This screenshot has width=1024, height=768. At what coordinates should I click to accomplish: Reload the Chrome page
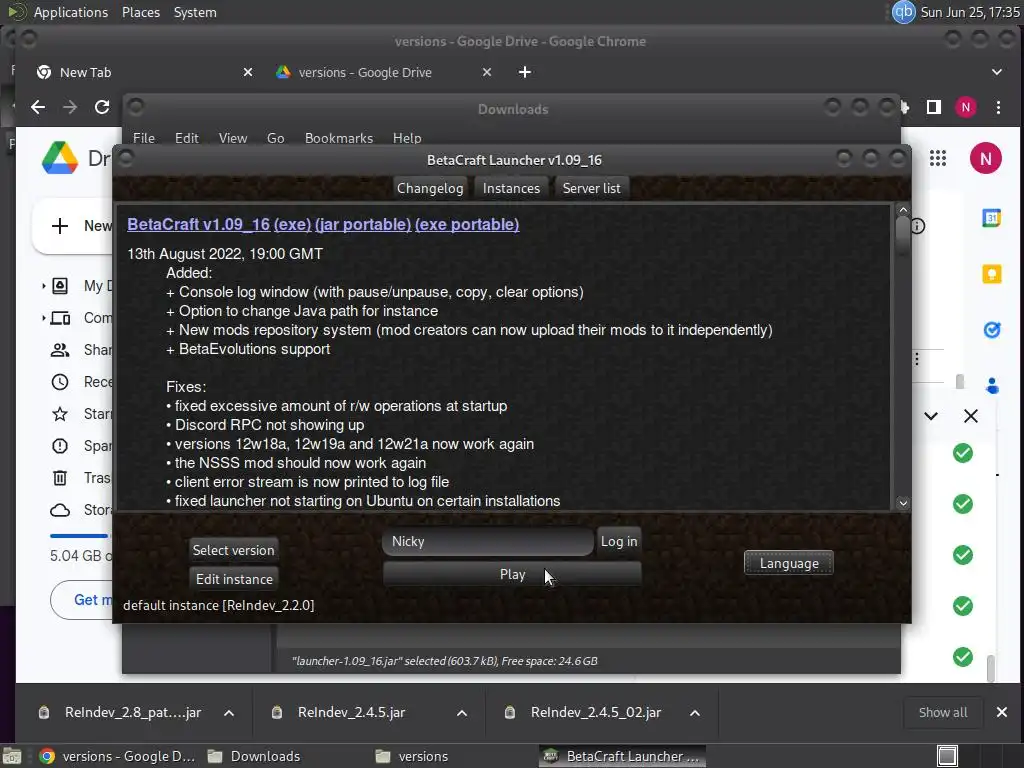click(102, 107)
